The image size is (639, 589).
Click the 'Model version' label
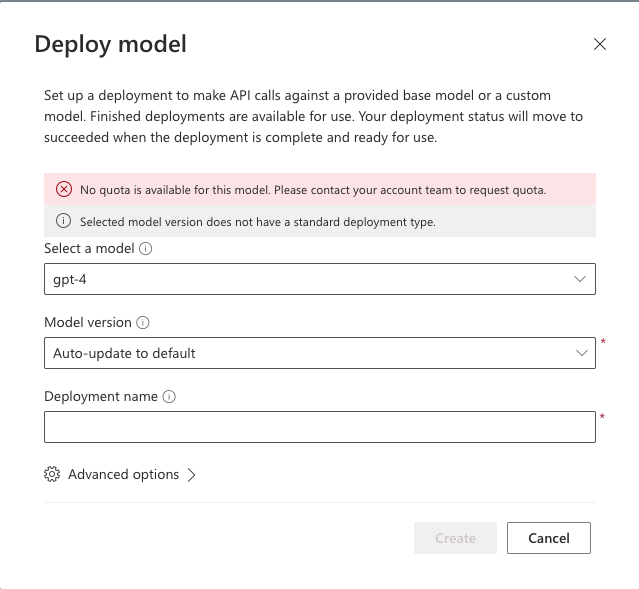click(88, 323)
